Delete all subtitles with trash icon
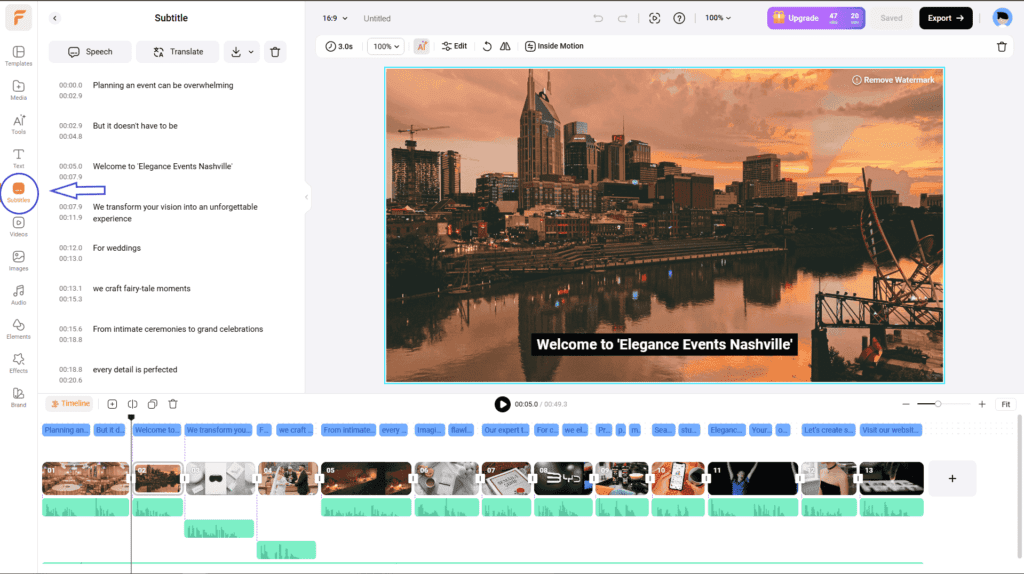The width and height of the screenshot is (1024, 574). [x=275, y=52]
